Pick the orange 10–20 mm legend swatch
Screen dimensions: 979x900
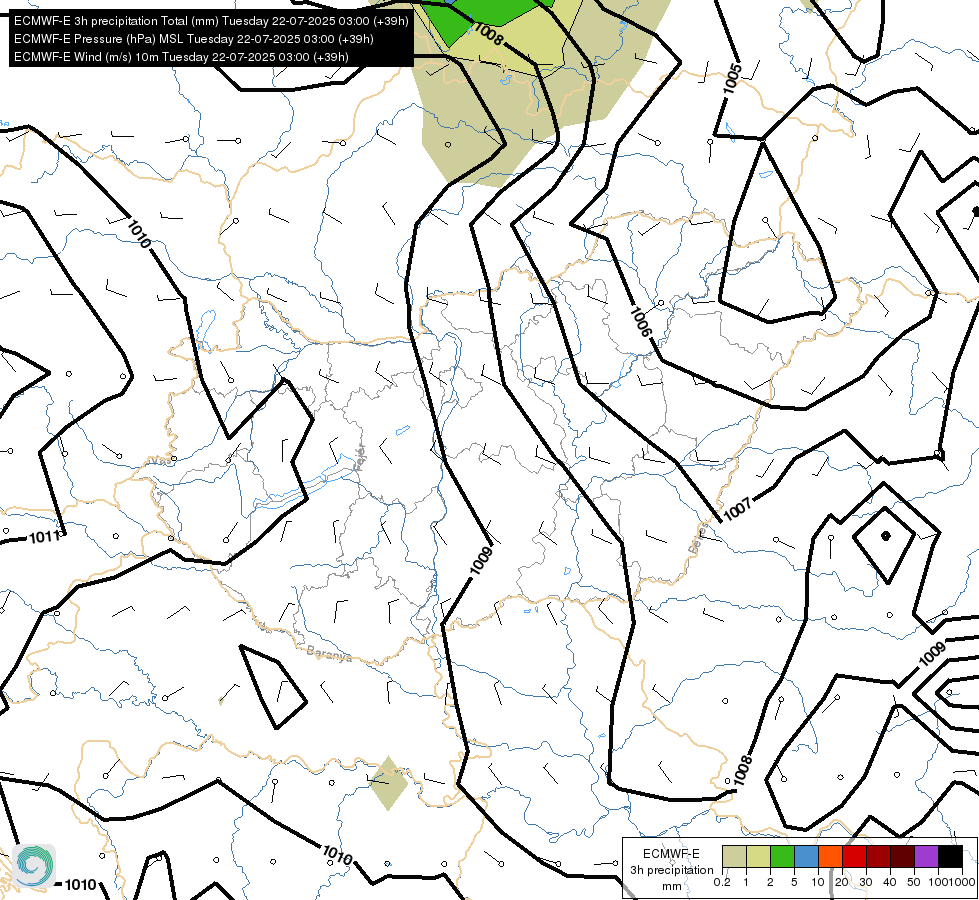coord(830,856)
